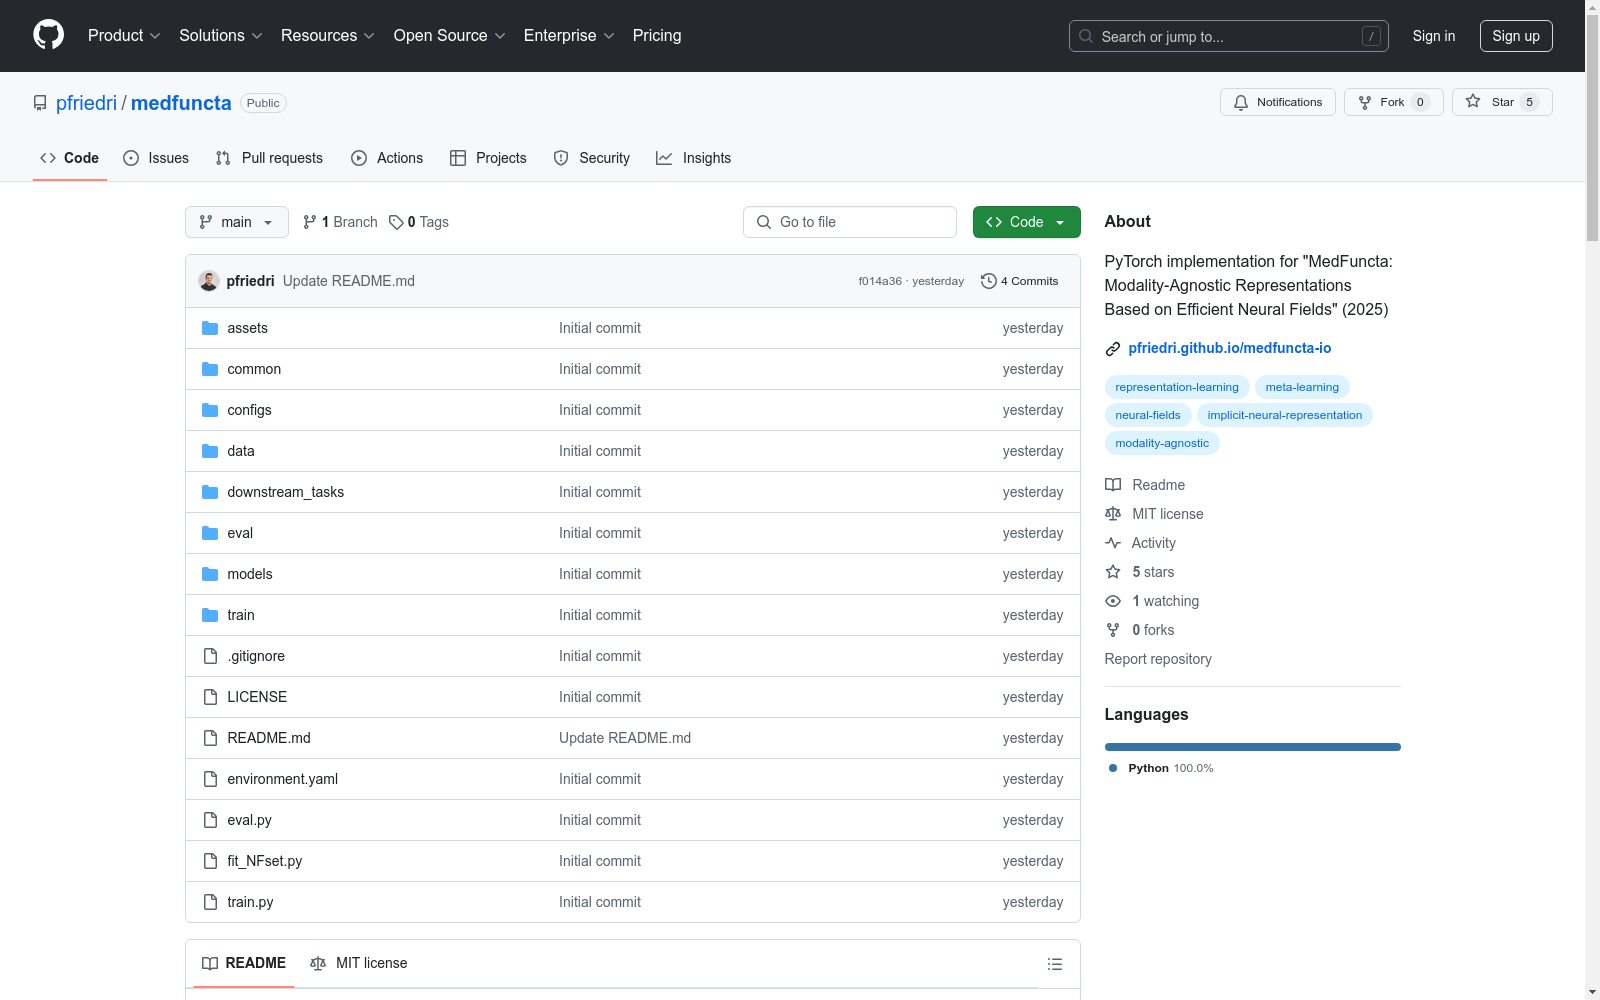Screen dimensions: 1600x1000
Task: Click the models folder icon
Action: (x=210, y=574)
